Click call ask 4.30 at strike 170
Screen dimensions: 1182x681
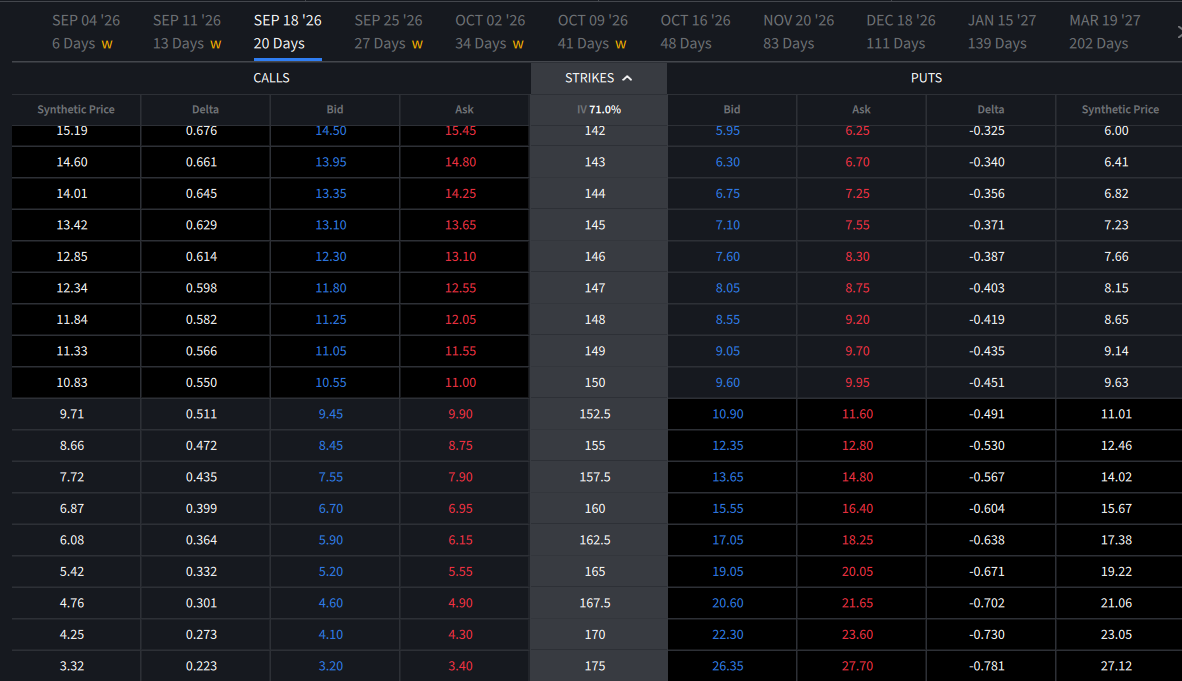461,635
